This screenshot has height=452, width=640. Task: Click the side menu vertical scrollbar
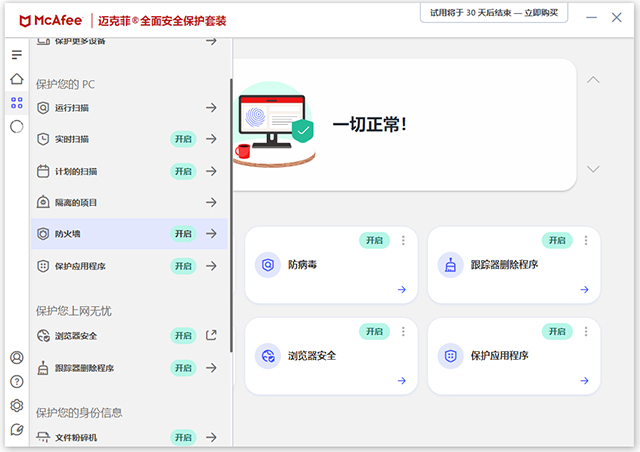pyautogui.click(x=230, y=220)
